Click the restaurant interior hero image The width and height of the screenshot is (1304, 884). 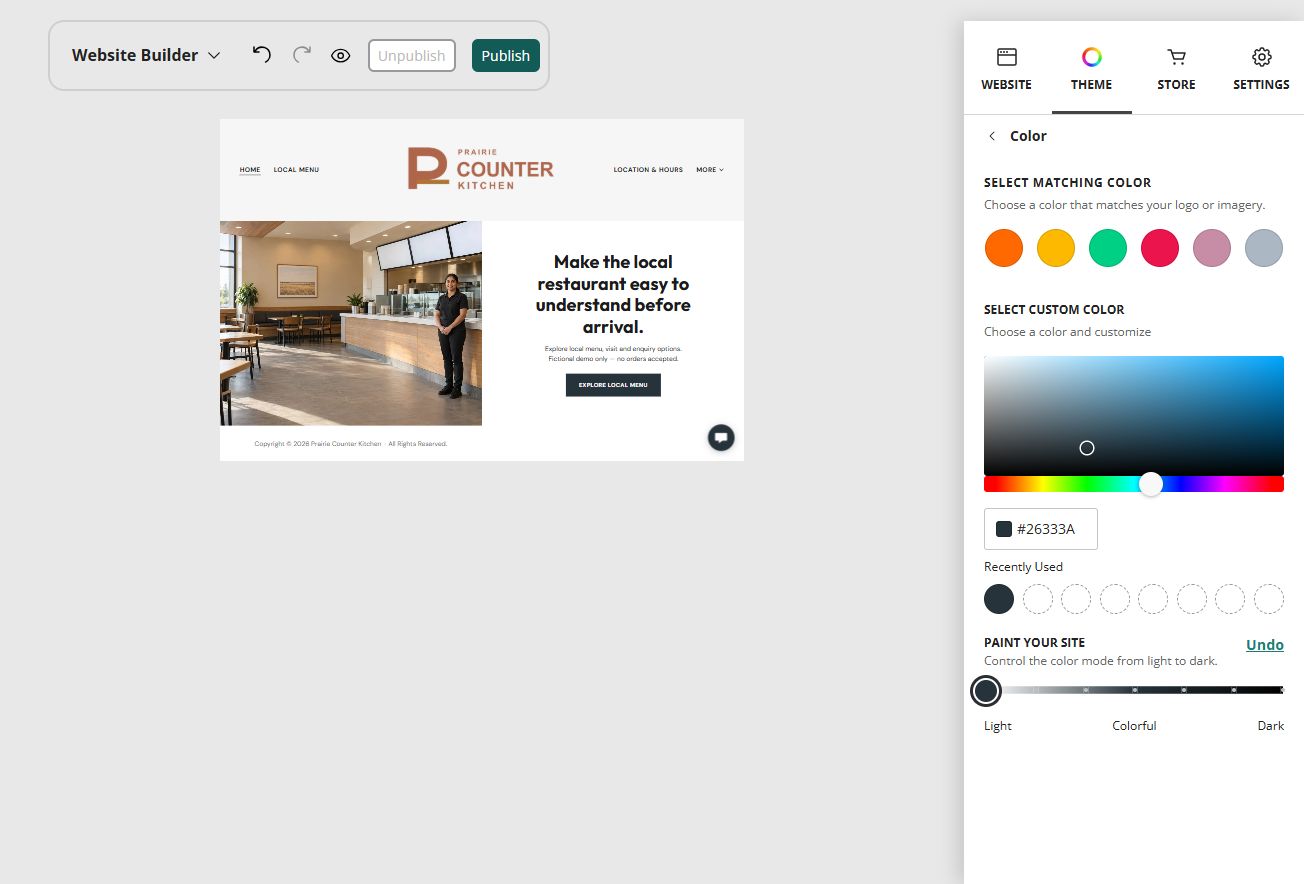click(x=351, y=323)
